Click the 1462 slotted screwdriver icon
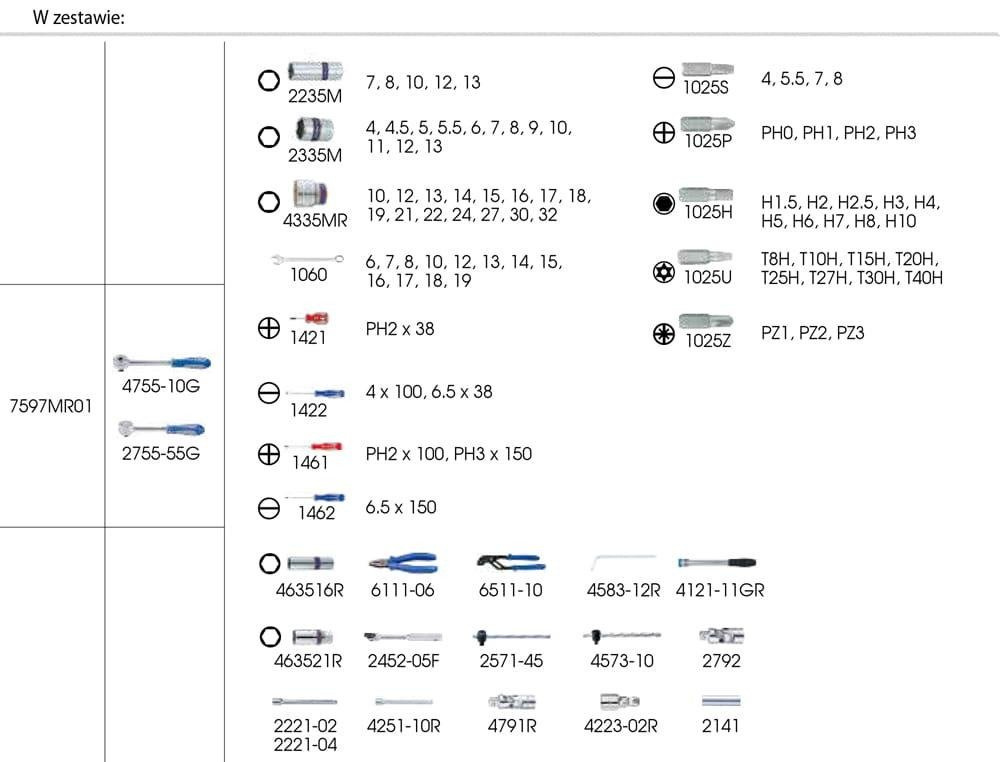Viewport: 1000px width, 762px height. (315, 497)
